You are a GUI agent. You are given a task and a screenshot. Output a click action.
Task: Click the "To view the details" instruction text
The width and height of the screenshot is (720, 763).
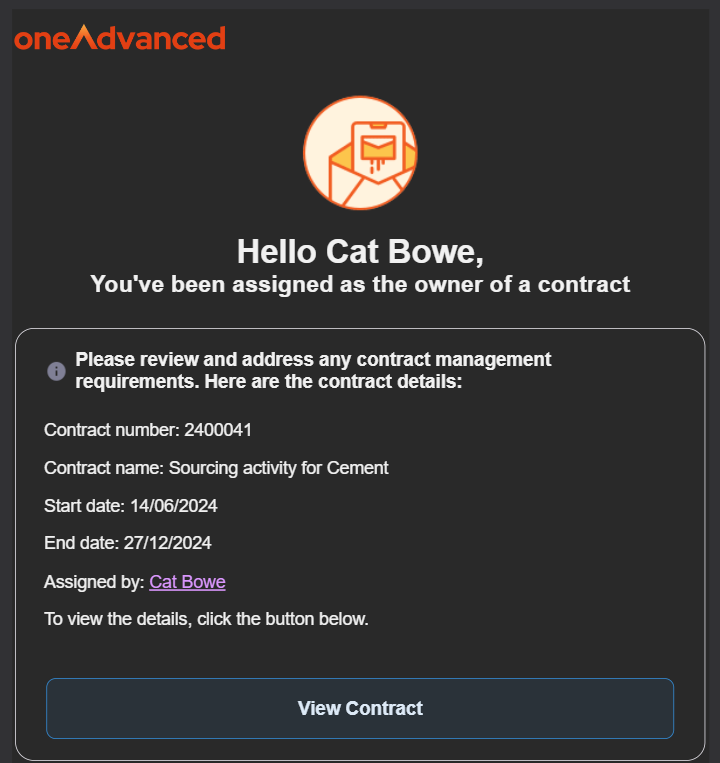206,619
